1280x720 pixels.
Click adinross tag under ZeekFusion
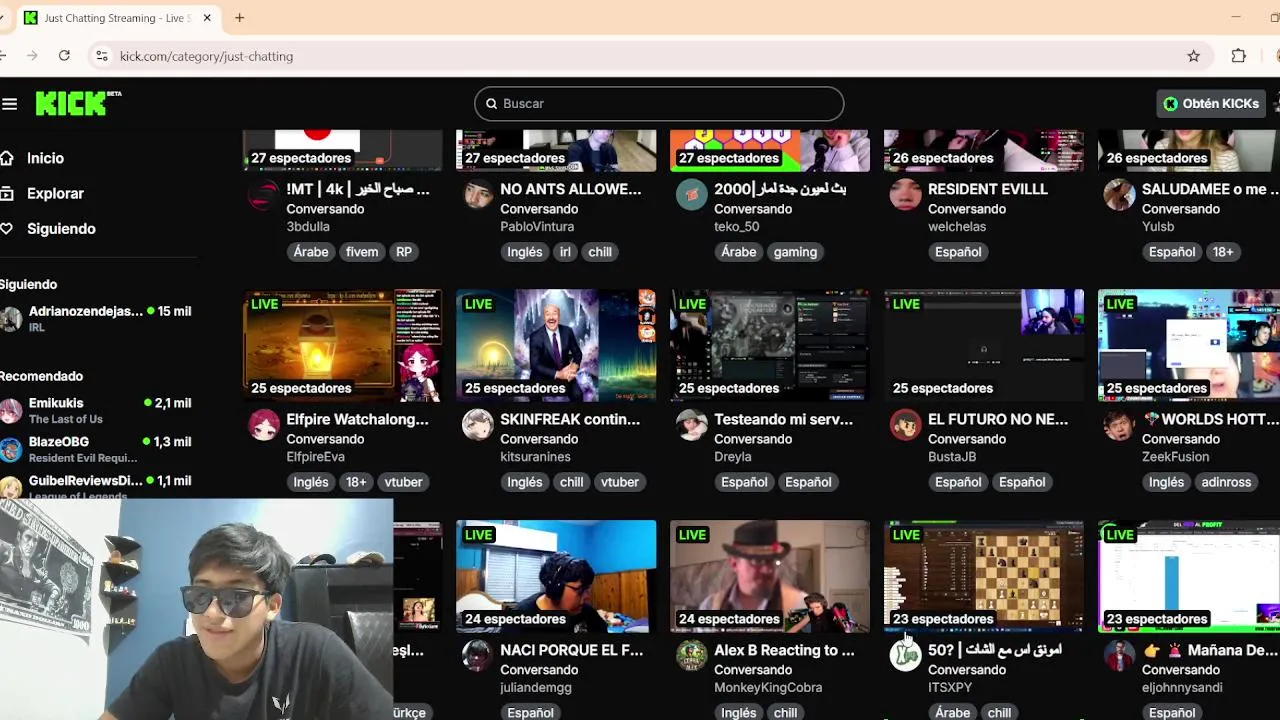(x=1226, y=482)
